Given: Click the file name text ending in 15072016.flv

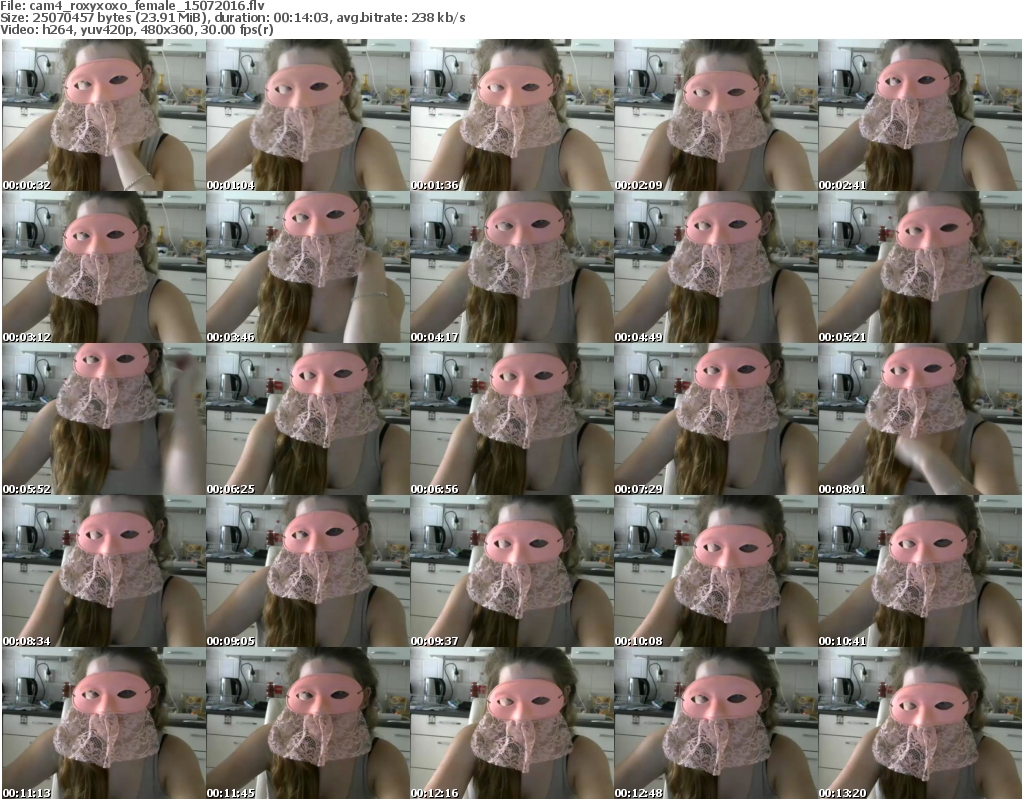Looking at the screenshot, I should coord(133,6).
